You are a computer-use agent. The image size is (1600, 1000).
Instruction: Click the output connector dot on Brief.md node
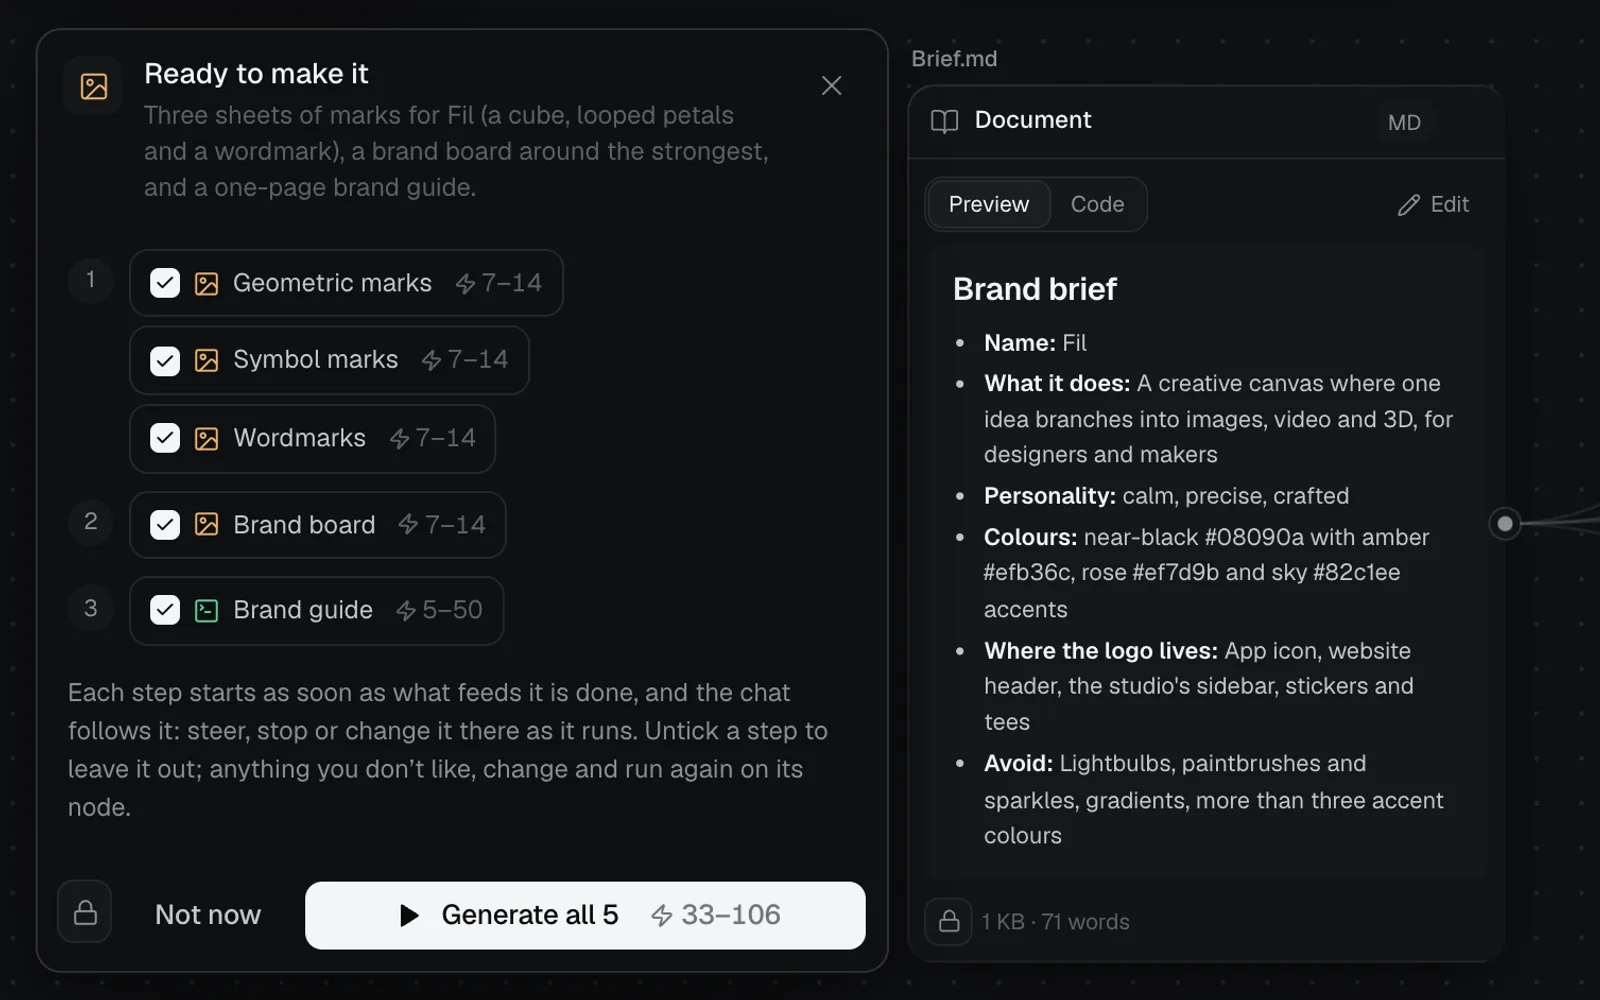coord(1504,523)
